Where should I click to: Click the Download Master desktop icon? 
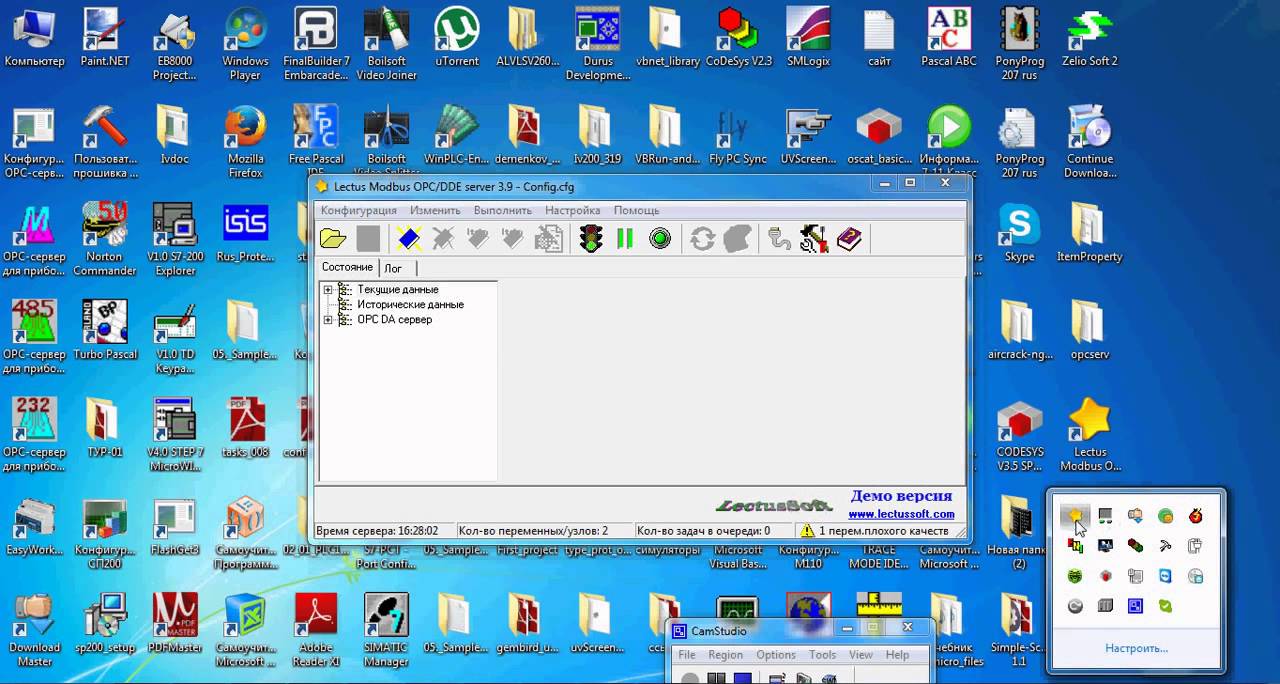[x=35, y=630]
